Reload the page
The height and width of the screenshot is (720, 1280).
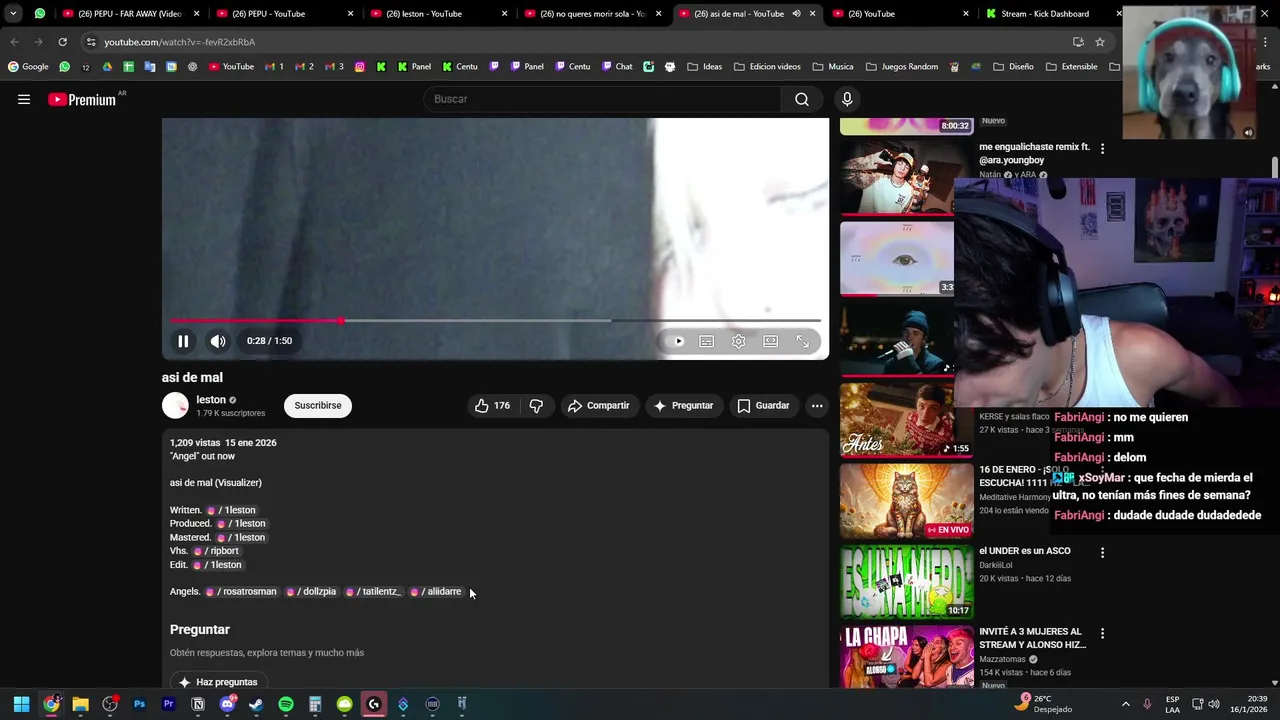click(62, 42)
